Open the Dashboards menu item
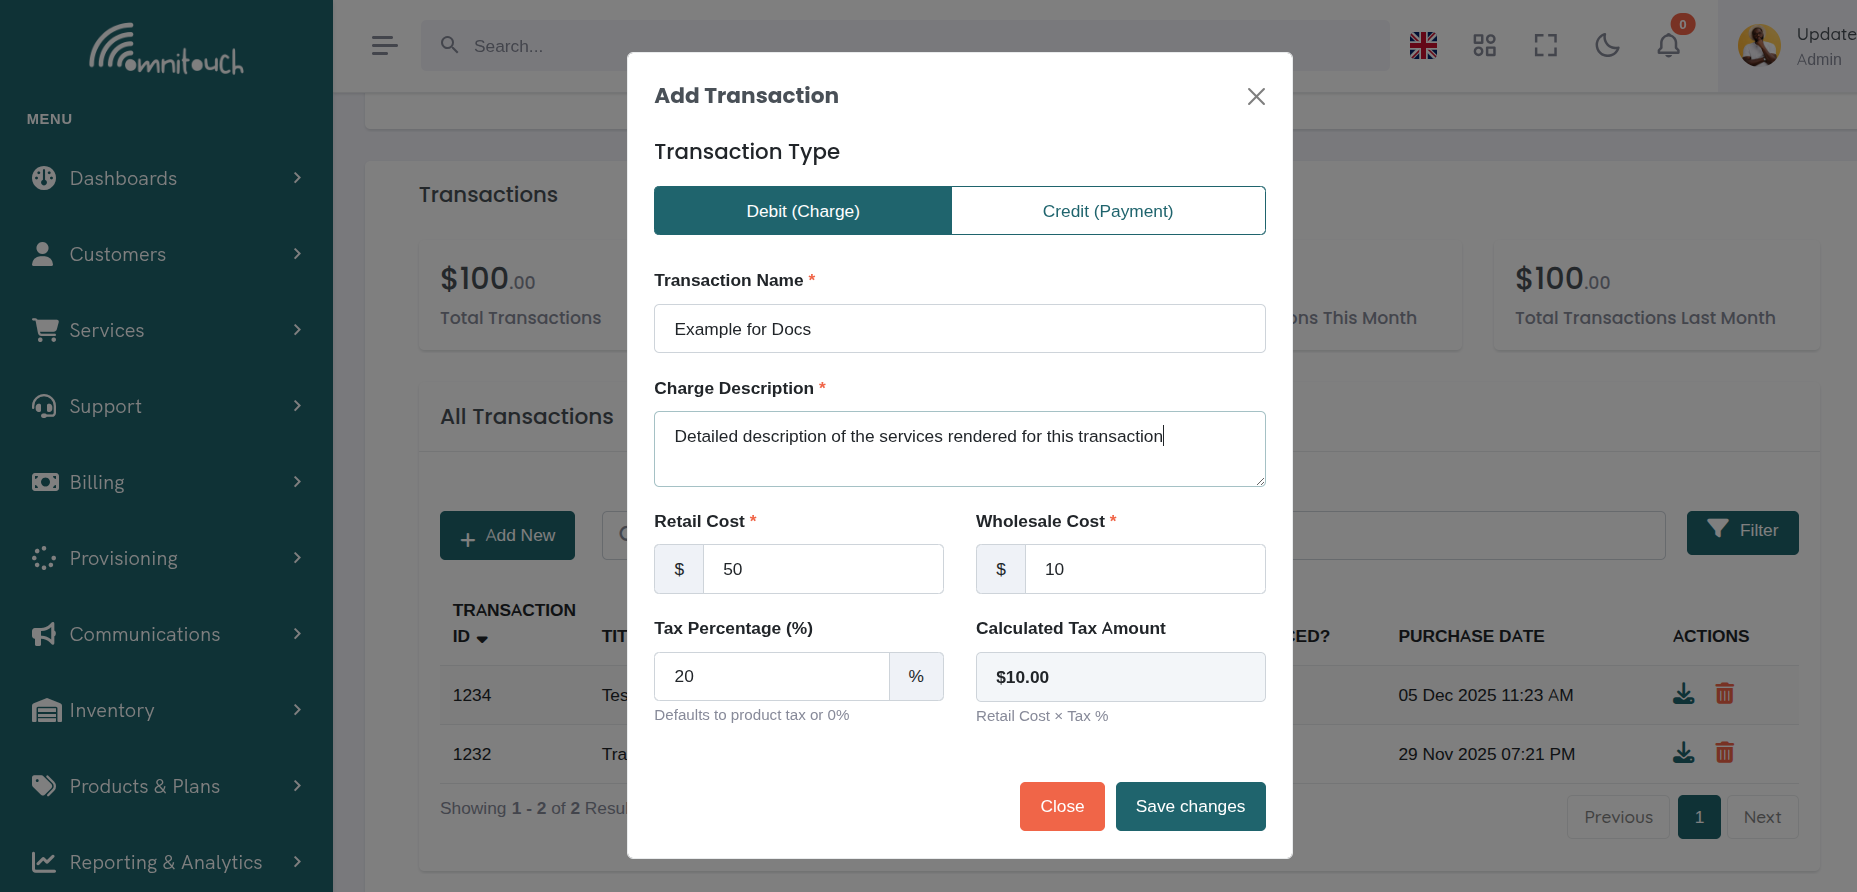This screenshot has width=1857, height=892. pyautogui.click(x=123, y=178)
